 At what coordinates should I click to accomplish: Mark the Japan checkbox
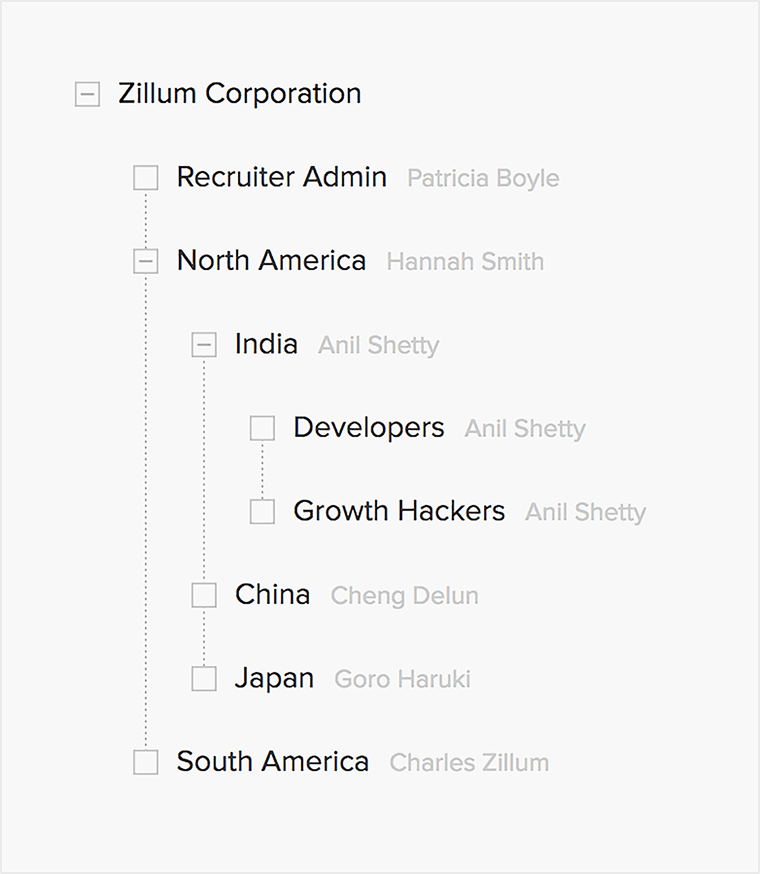coord(204,679)
